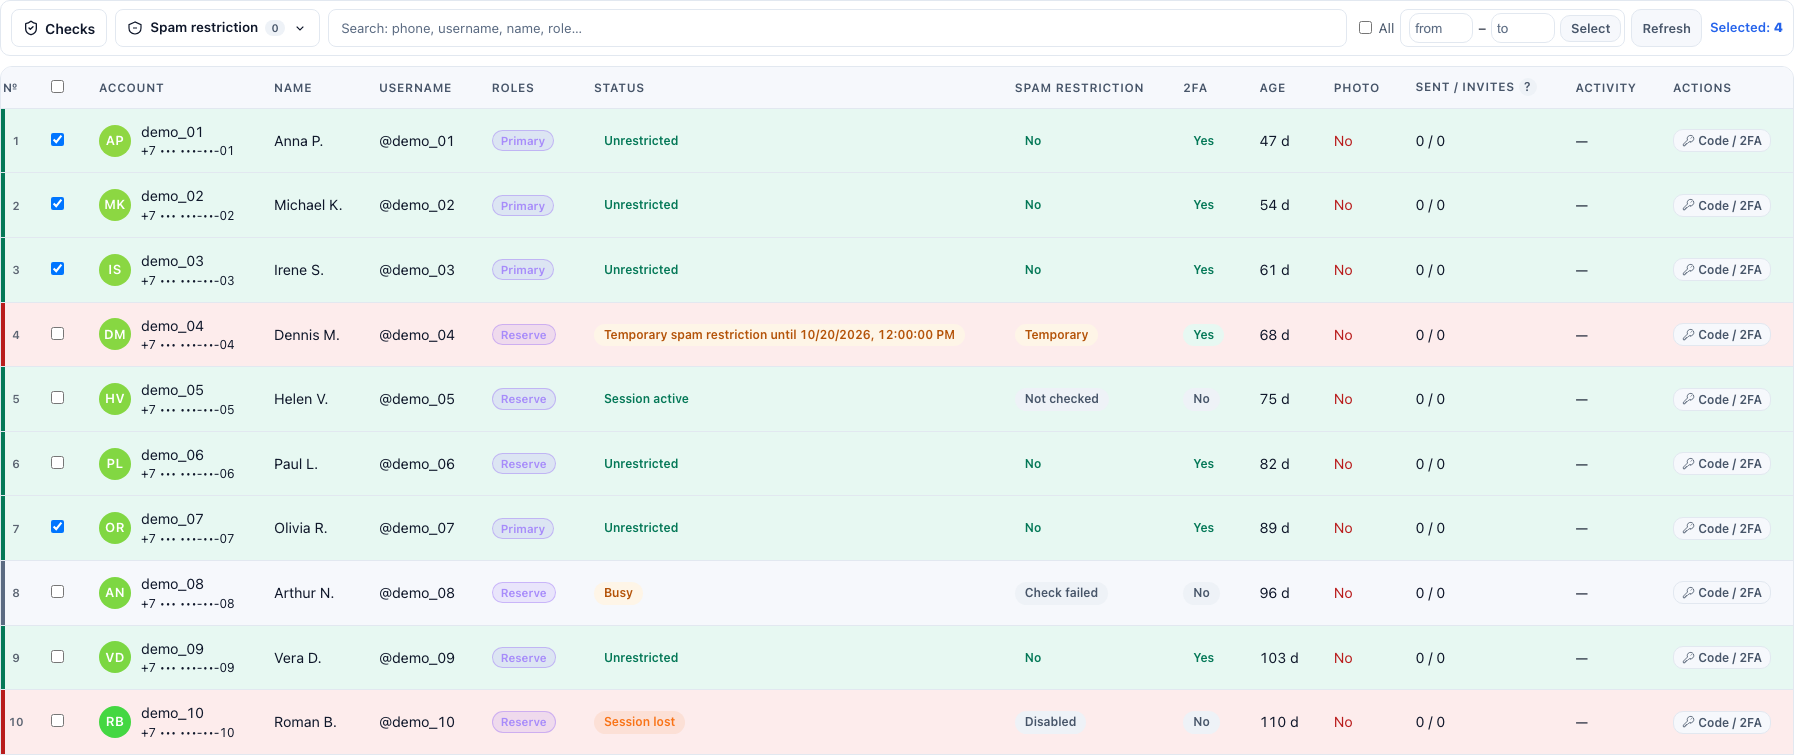Click the MK avatar for demo_02

click(x=115, y=205)
